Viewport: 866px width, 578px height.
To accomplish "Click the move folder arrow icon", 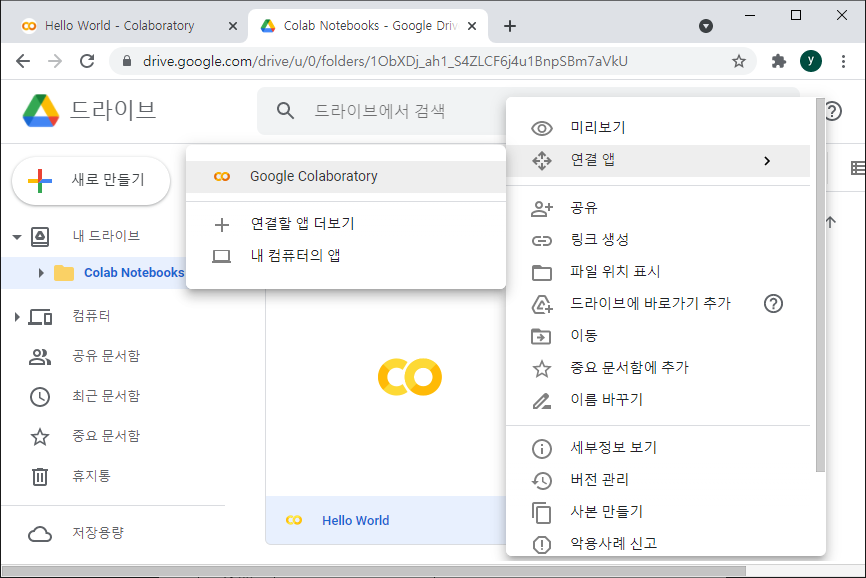I will (541, 336).
